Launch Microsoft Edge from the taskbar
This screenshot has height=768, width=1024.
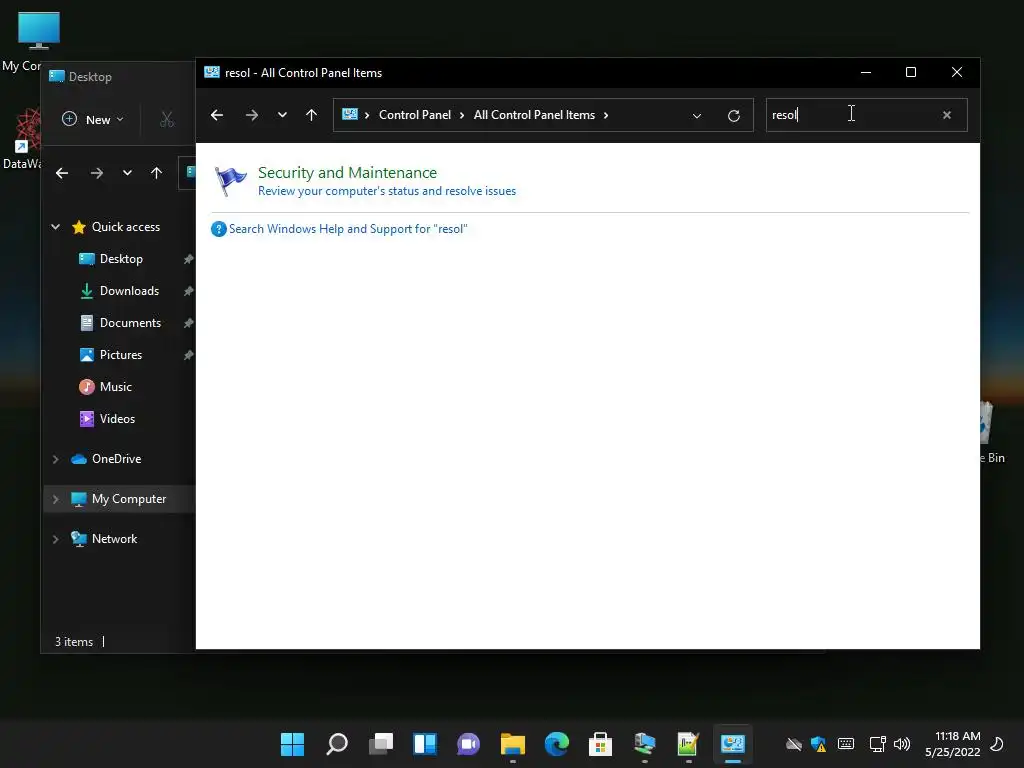[x=556, y=744]
